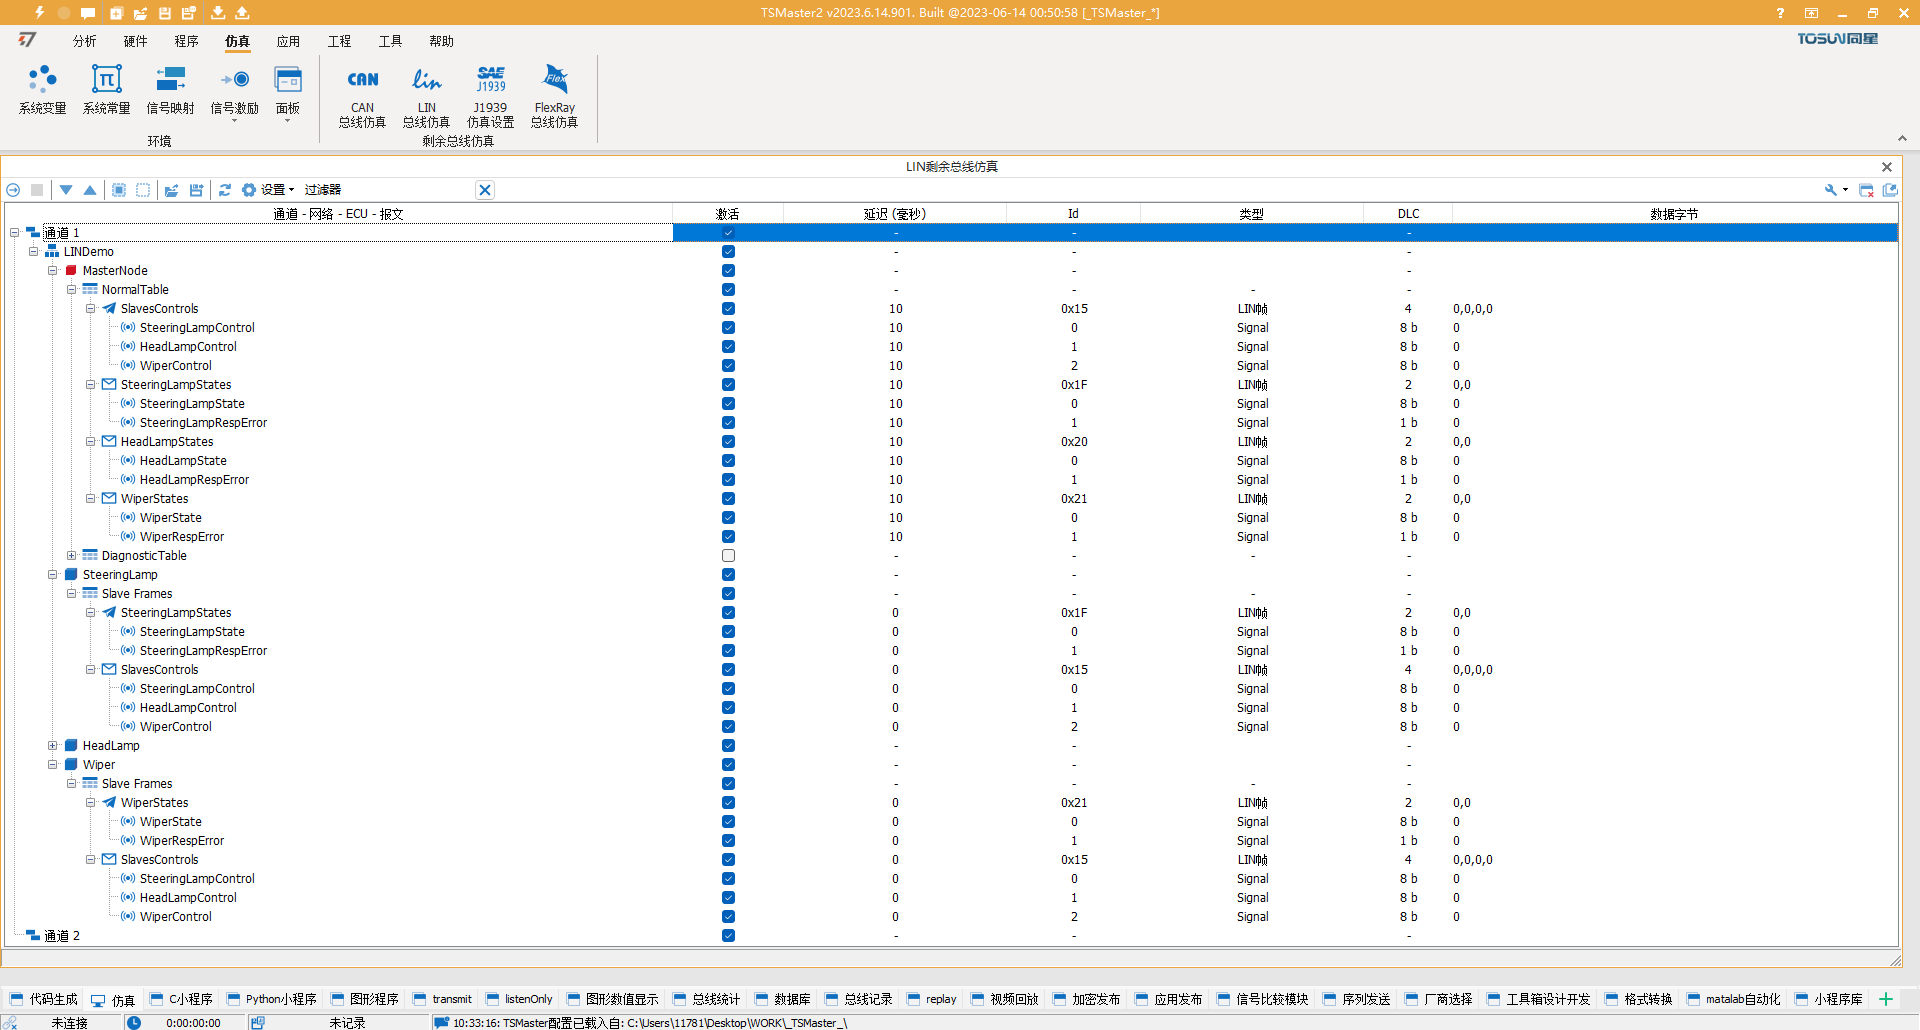This screenshot has width=1920, height=1030.
Task: Clear the 过滤器 filter with the X button
Action: (485, 189)
